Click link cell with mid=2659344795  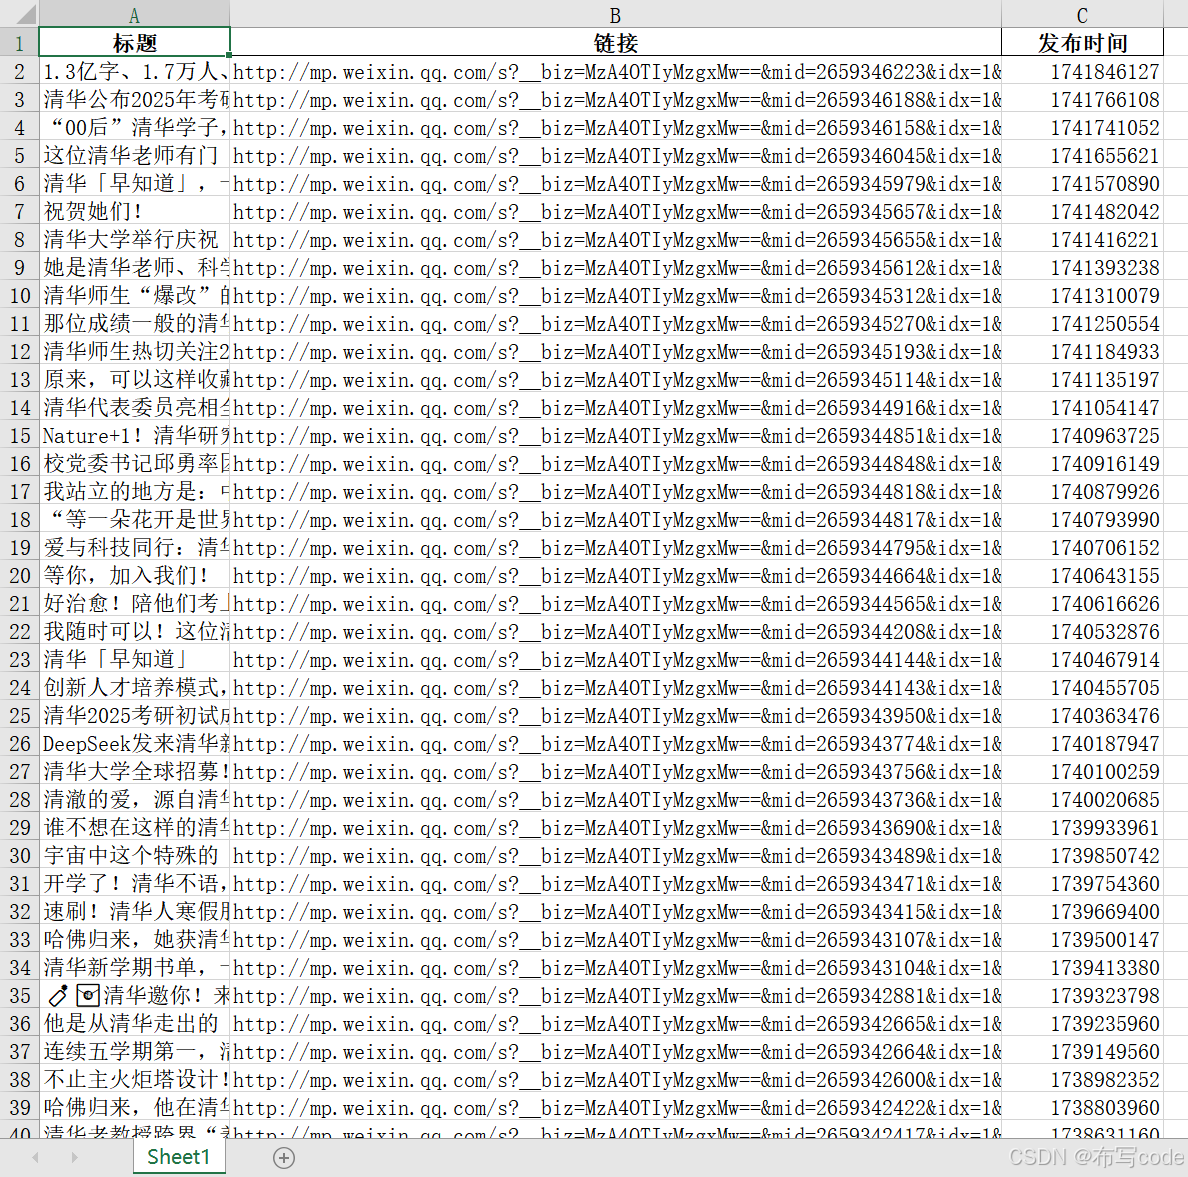click(x=615, y=547)
